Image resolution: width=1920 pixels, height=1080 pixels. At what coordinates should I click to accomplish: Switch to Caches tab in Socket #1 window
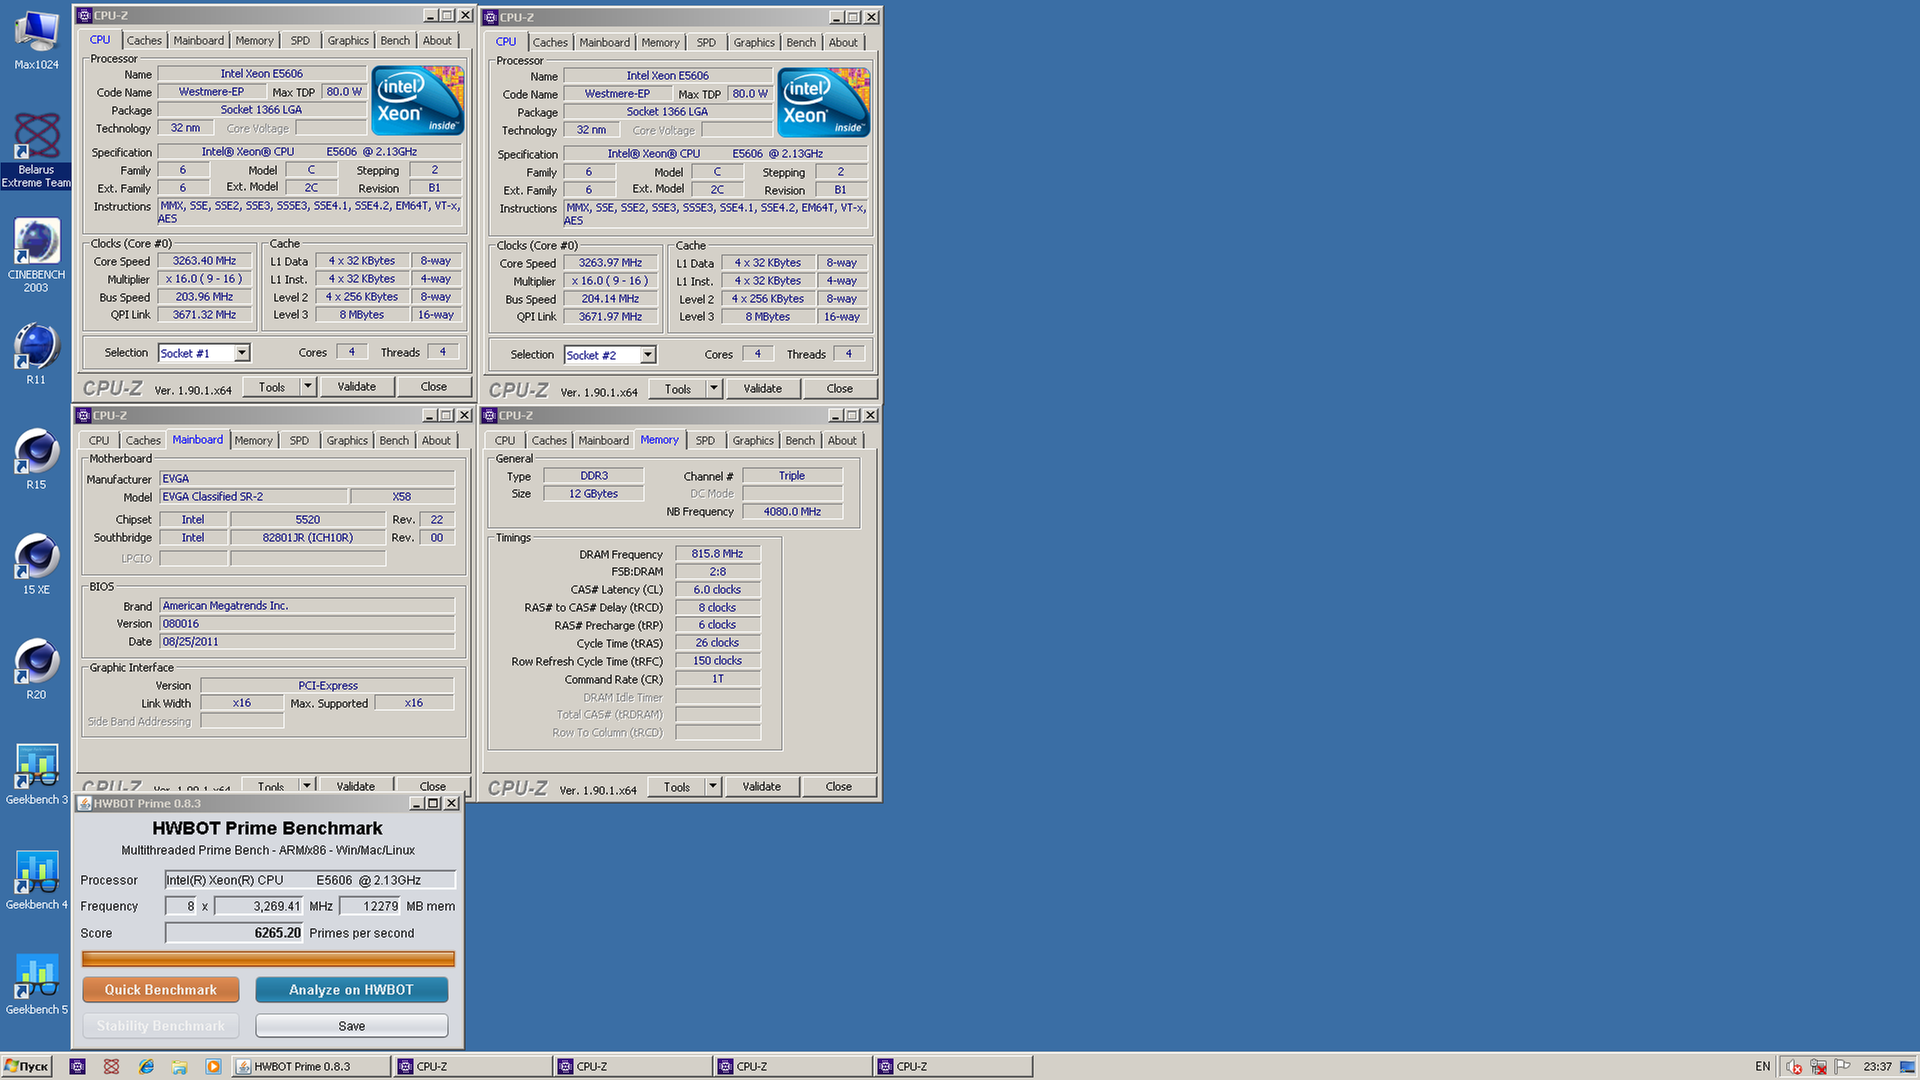(144, 41)
